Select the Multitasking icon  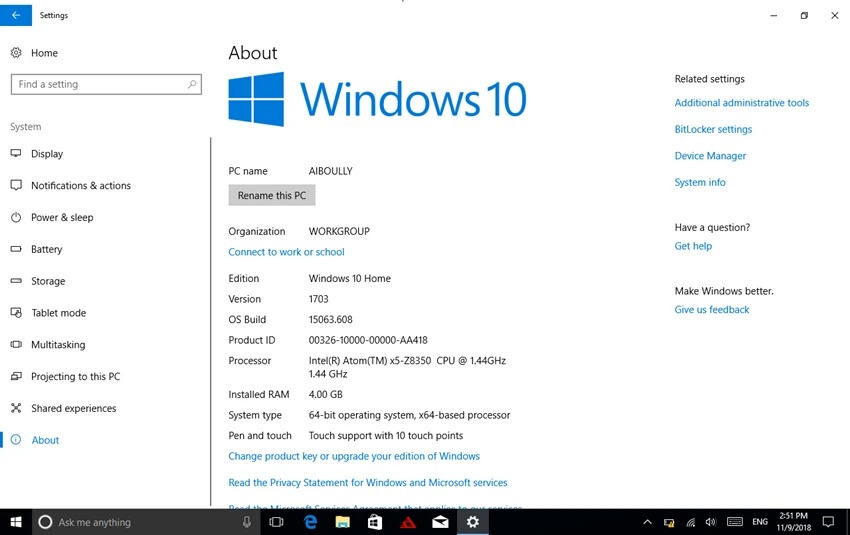point(16,344)
